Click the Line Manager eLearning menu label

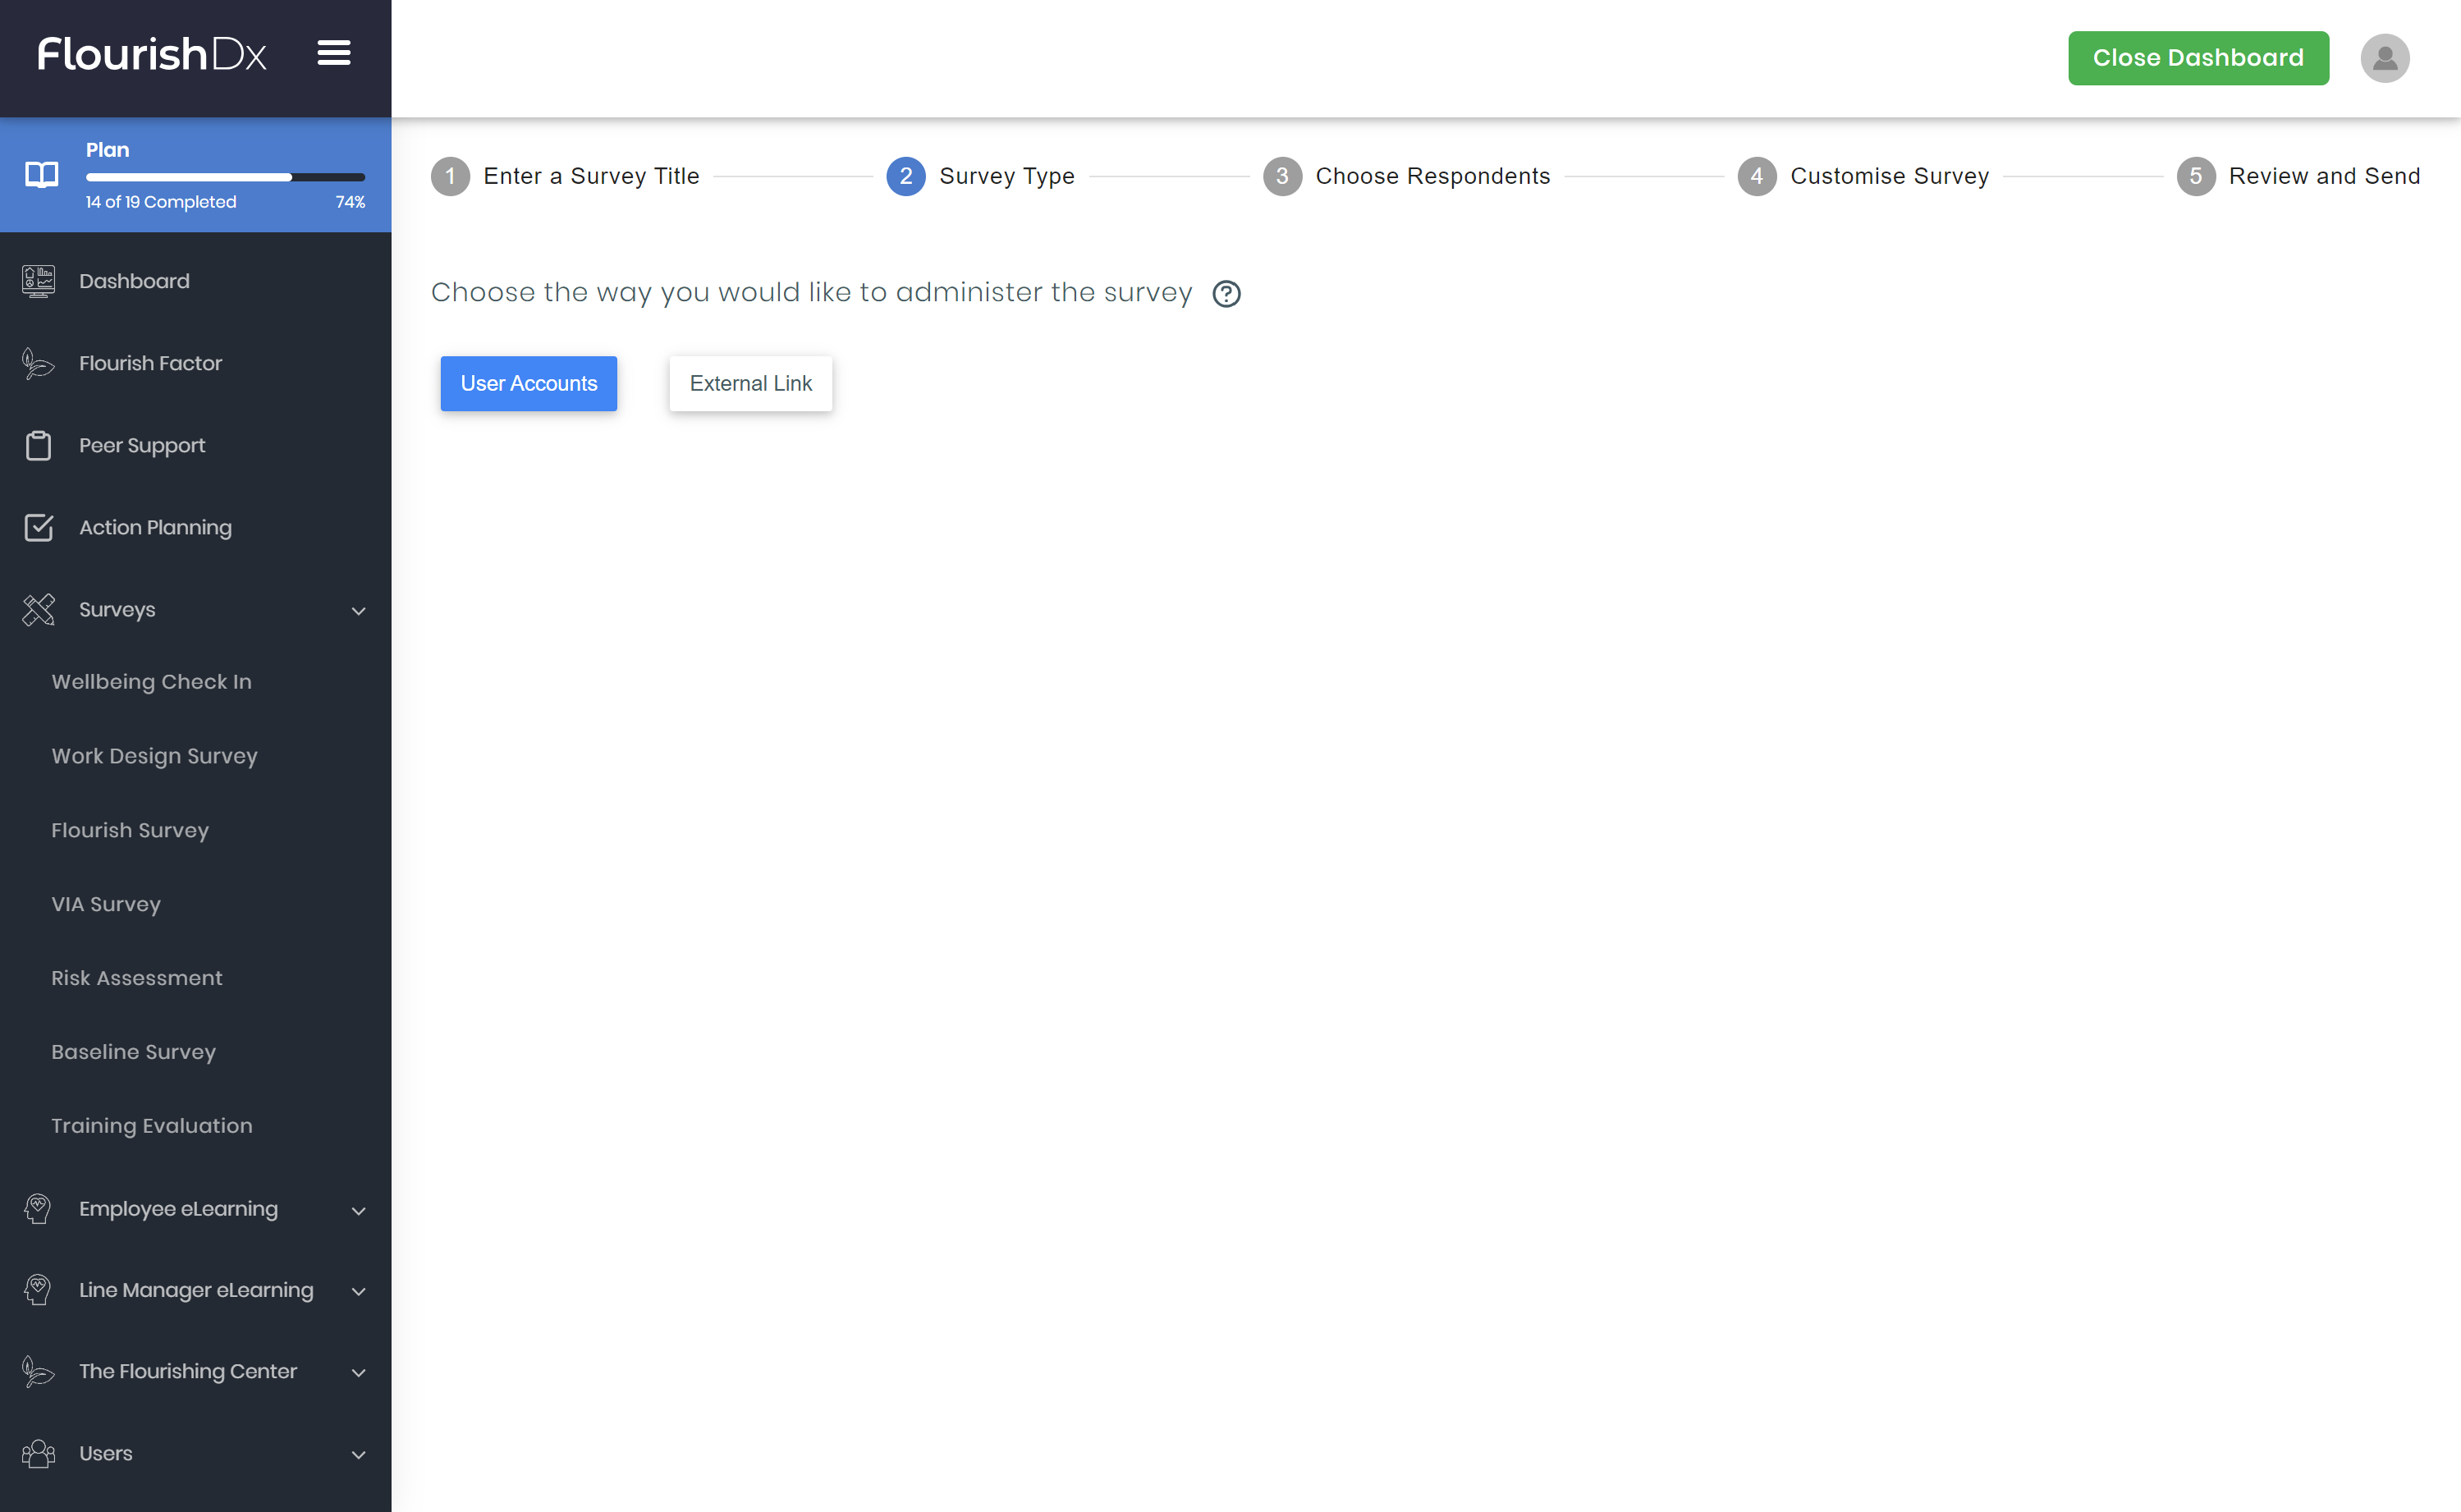pos(196,1290)
